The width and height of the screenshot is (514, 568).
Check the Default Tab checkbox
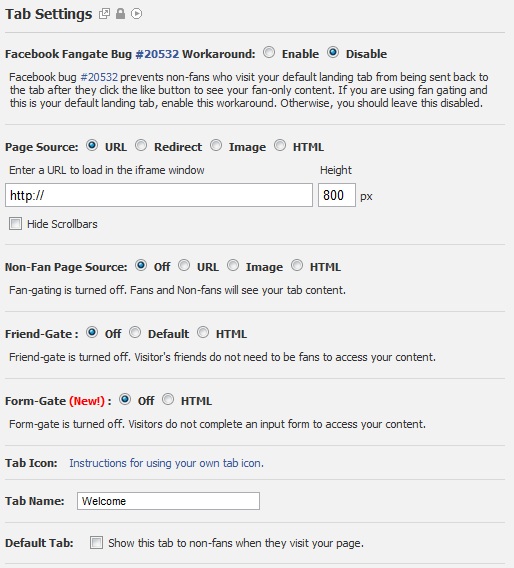coord(96,543)
